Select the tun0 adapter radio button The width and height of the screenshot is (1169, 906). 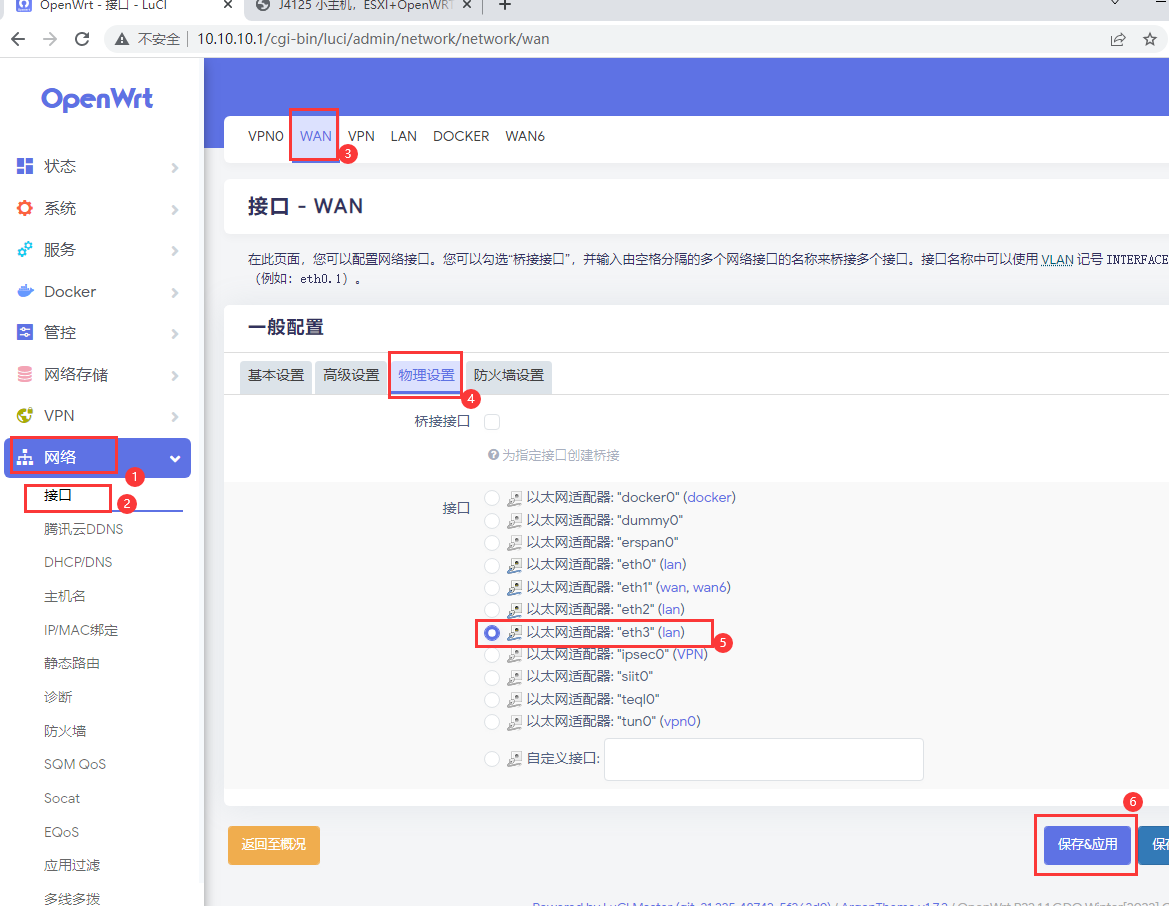pos(492,722)
